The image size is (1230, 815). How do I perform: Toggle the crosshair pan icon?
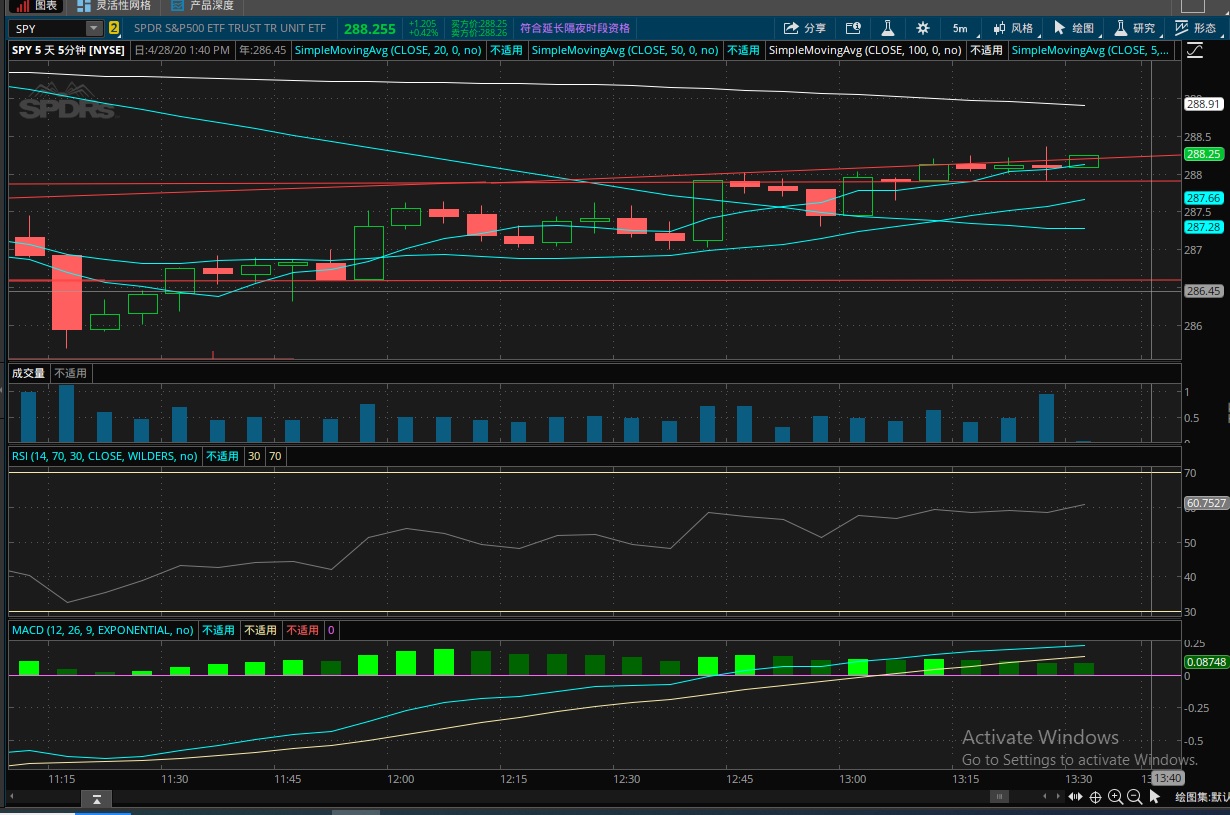[1096, 797]
